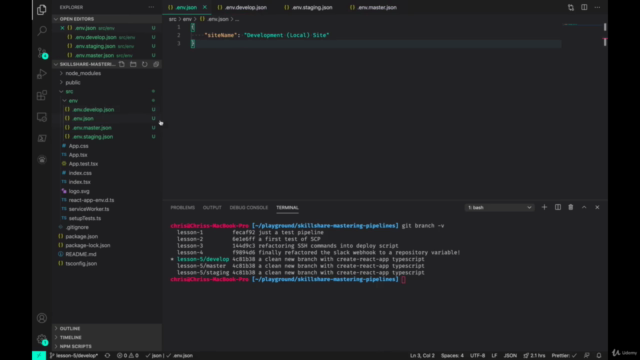This screenshot has width=640, height=360.
Task: Open package.json in file tree
Action: pos(82,236)
